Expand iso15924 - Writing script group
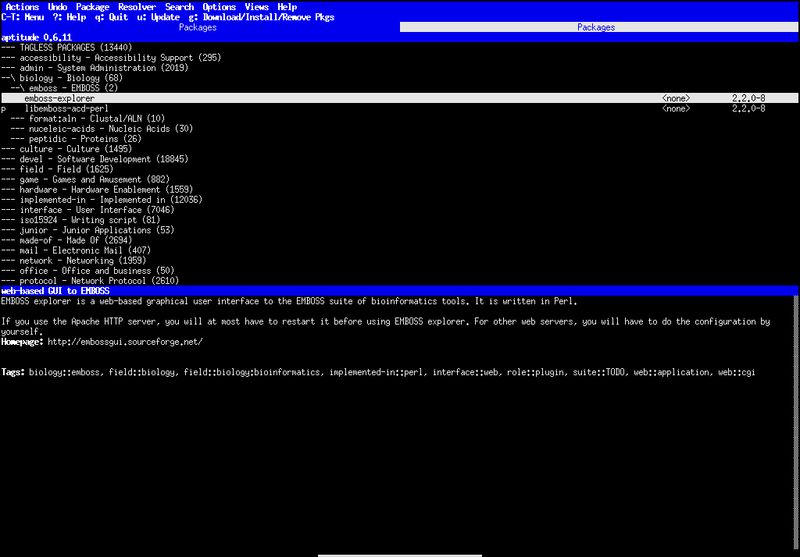This screenshot has height=557, width=800. pos(81,220)
